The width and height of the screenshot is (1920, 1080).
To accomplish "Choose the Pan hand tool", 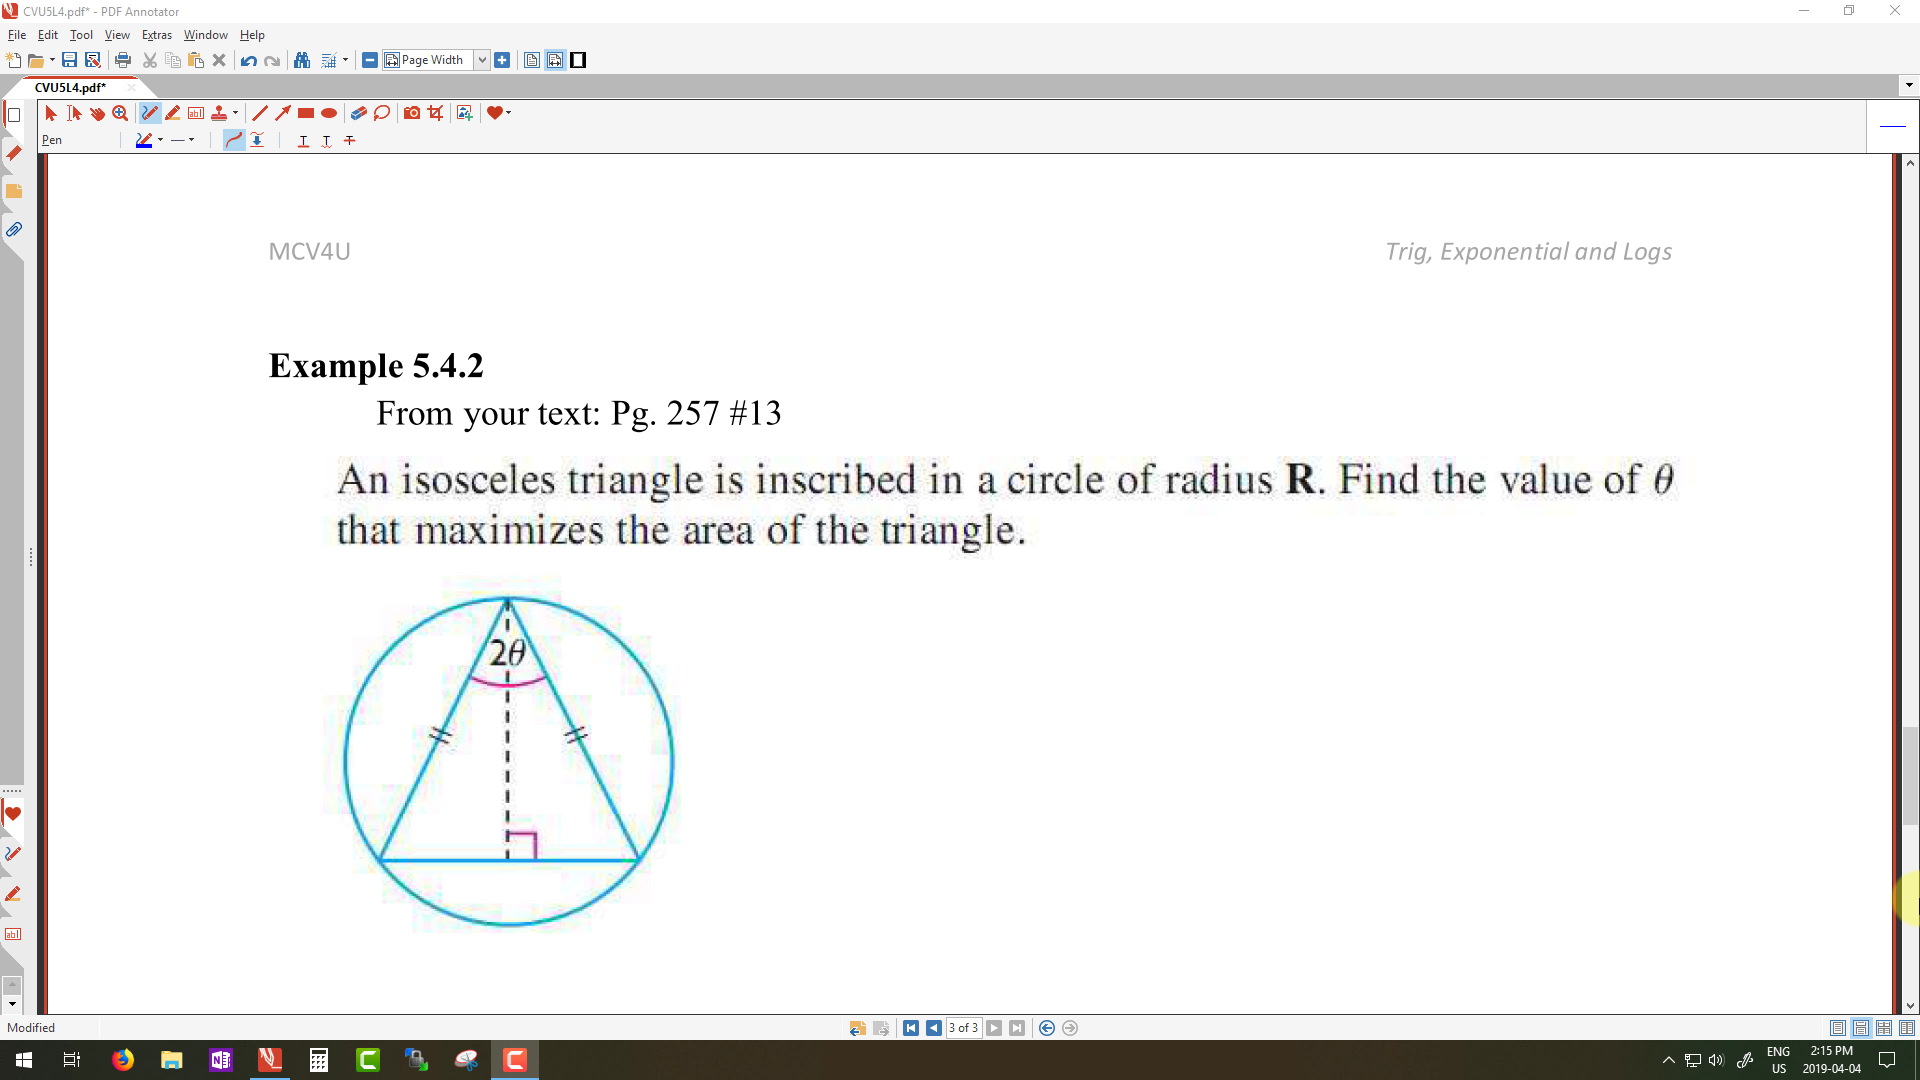I will [97, 113].
